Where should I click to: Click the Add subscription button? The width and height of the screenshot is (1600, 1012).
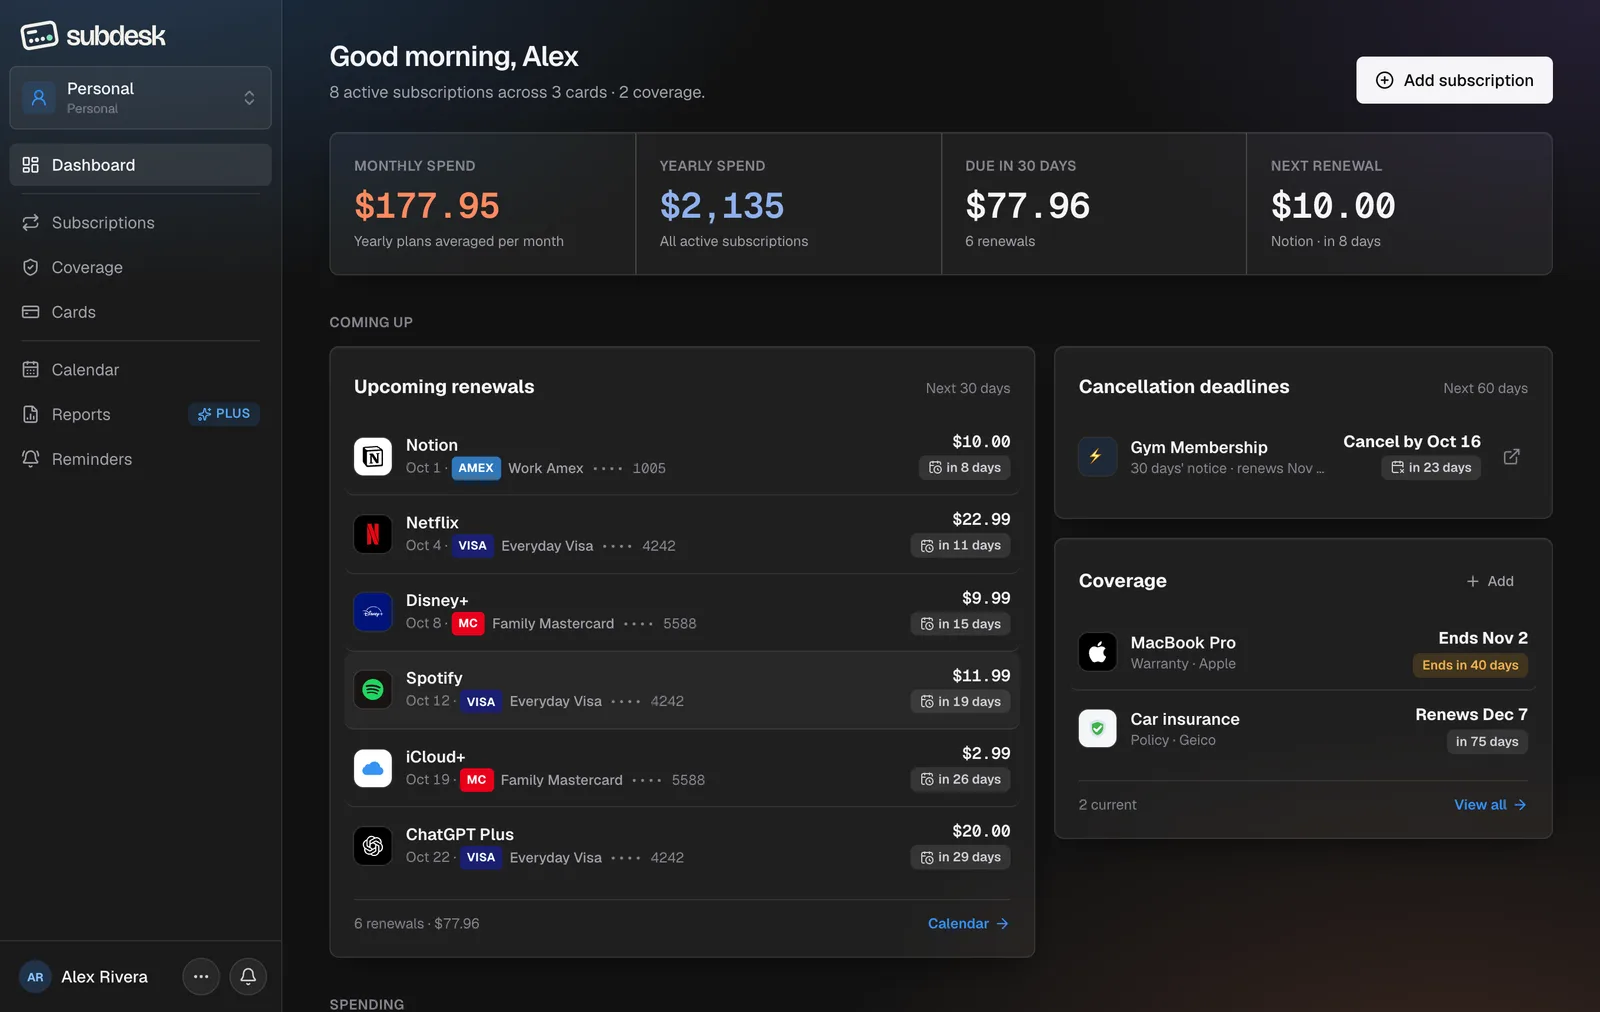click(x=1454, y=80)
